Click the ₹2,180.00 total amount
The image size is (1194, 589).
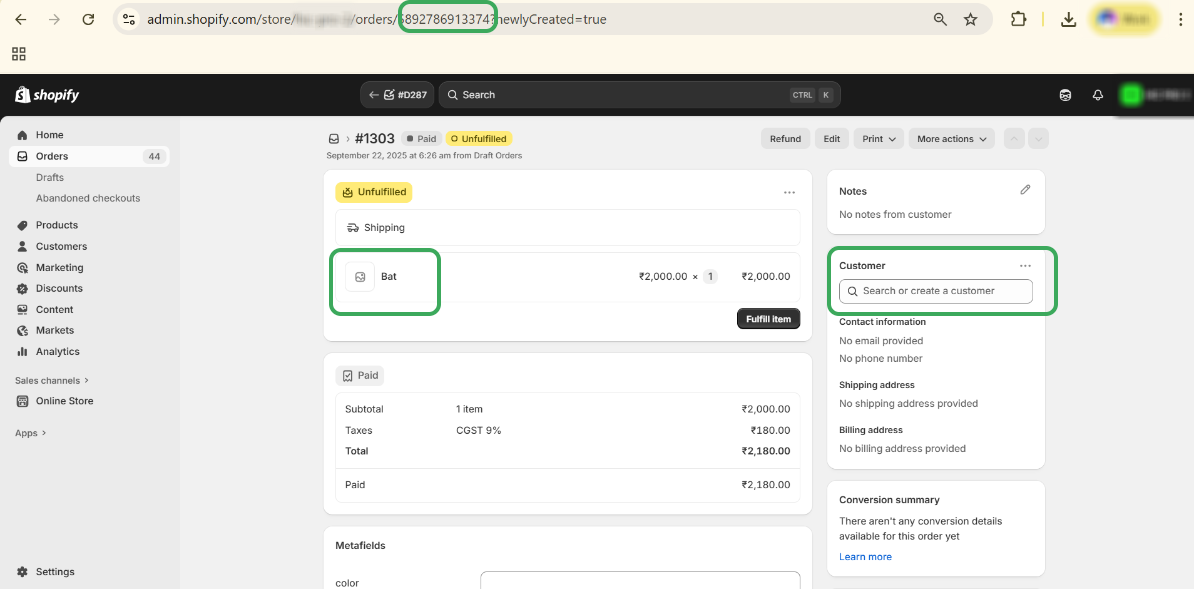coord(765,451)
